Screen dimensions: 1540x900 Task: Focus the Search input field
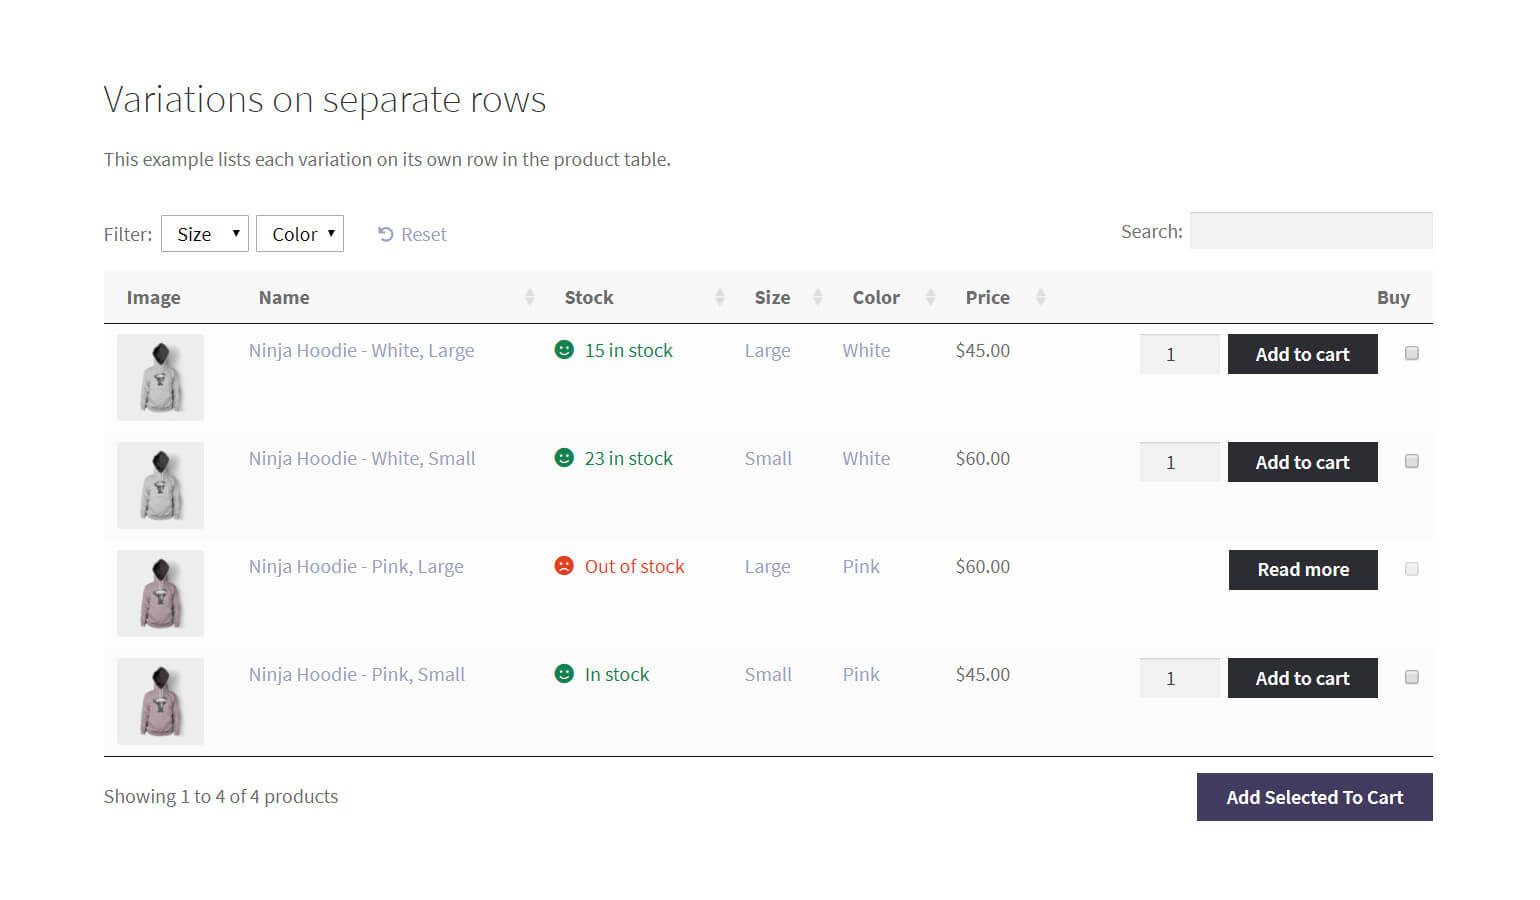(x=1310, y=231)
